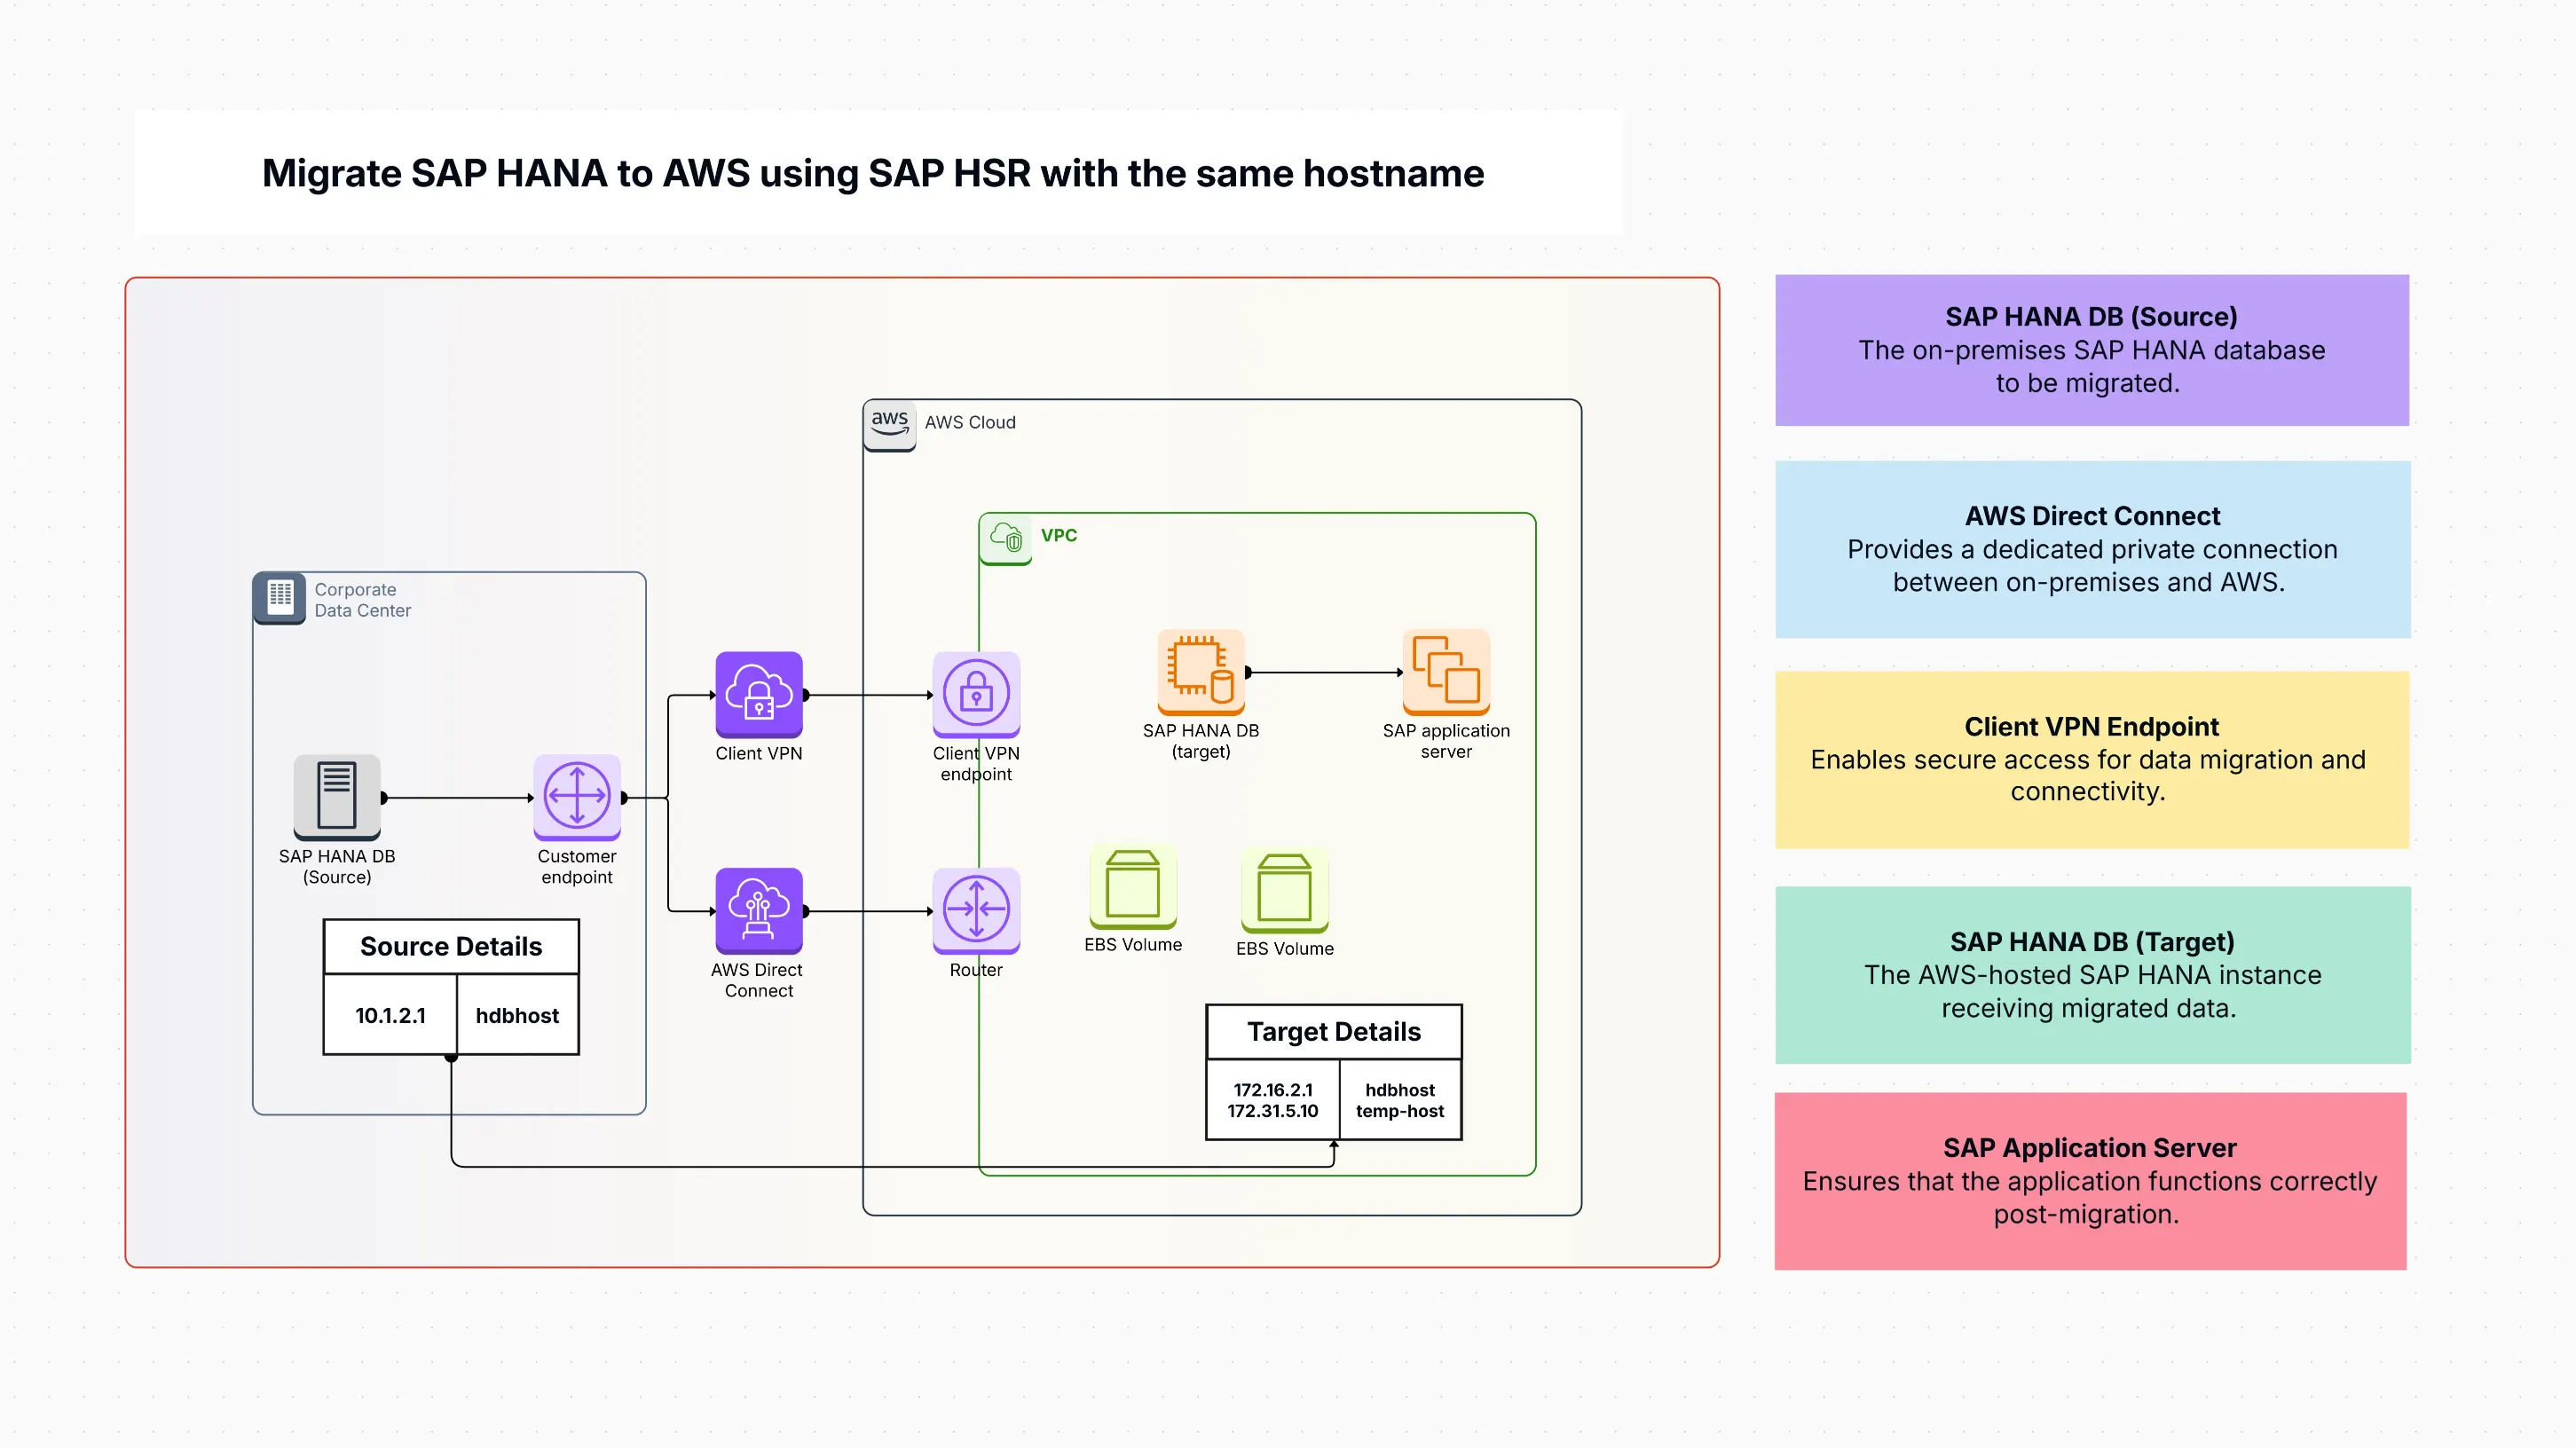Select the Target Details table header
Screen dimensions: 2576x1448
click(x=1333, y=1031)
